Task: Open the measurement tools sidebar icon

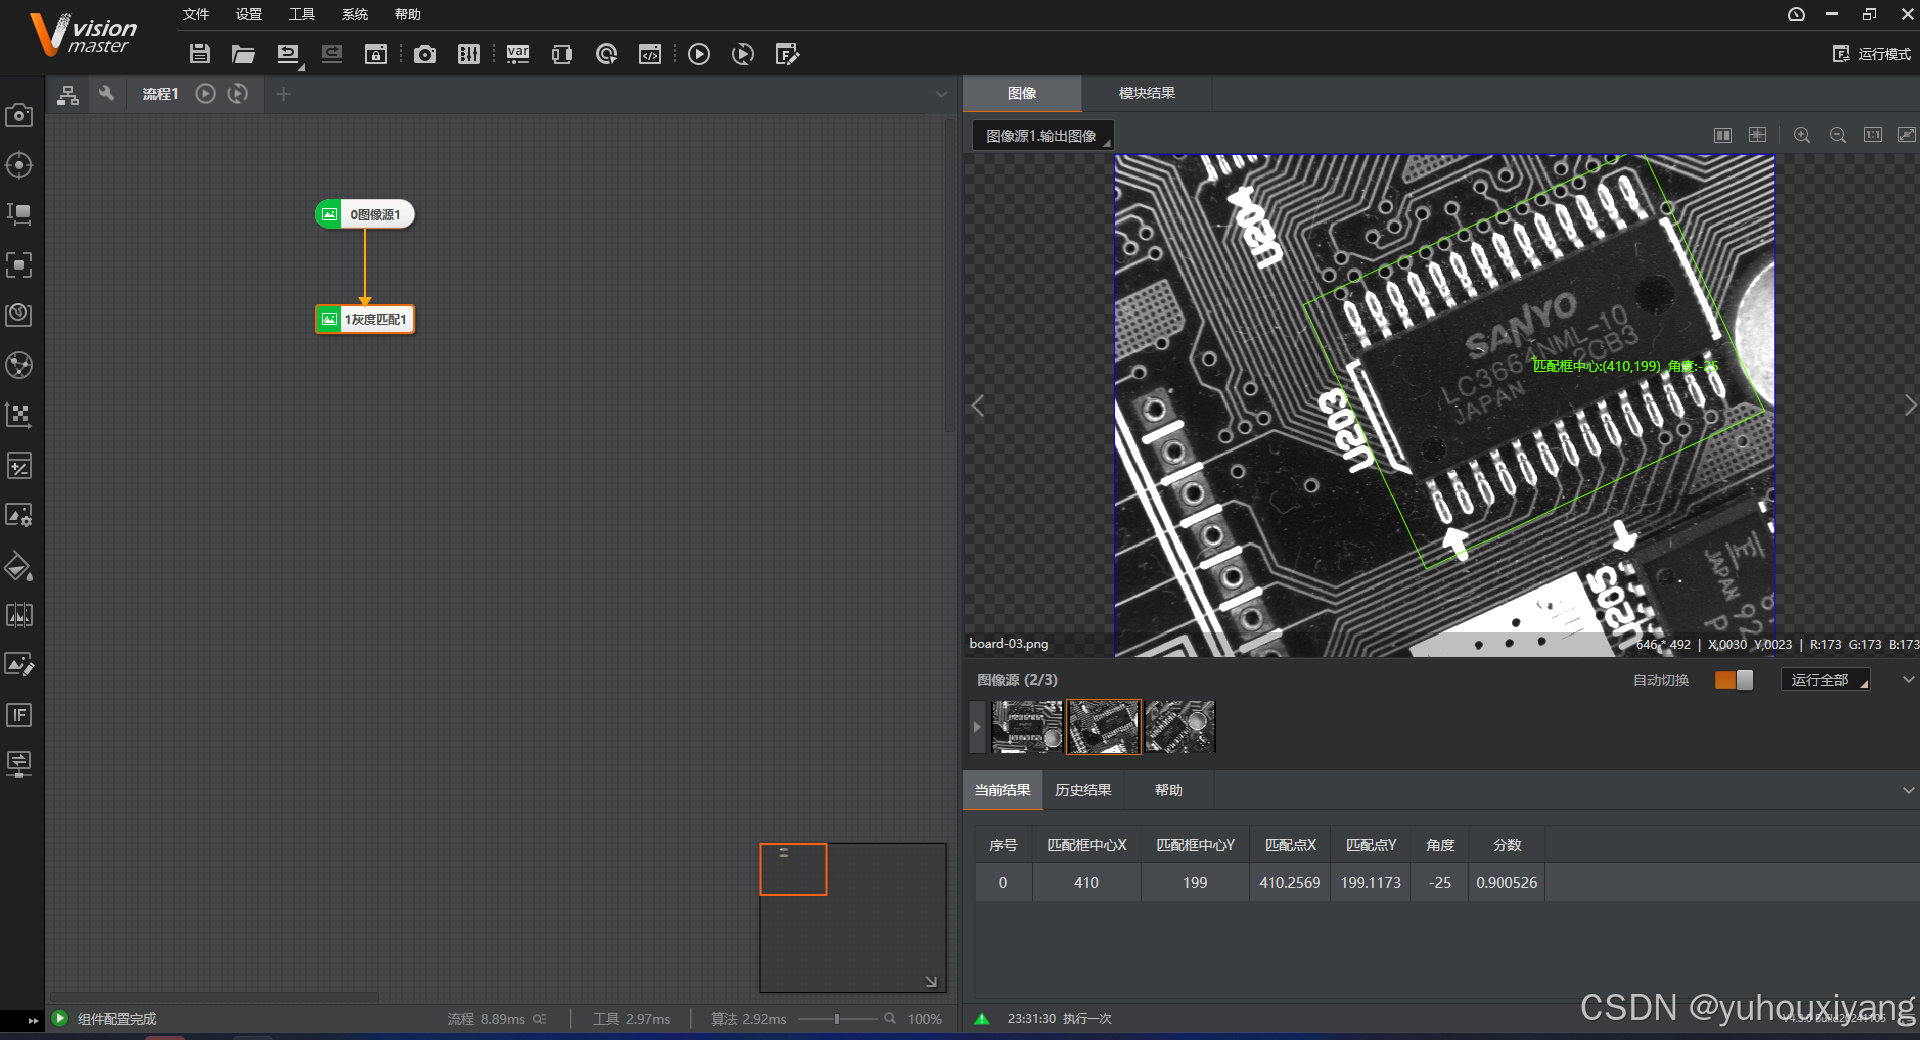Action: point(19,215)
